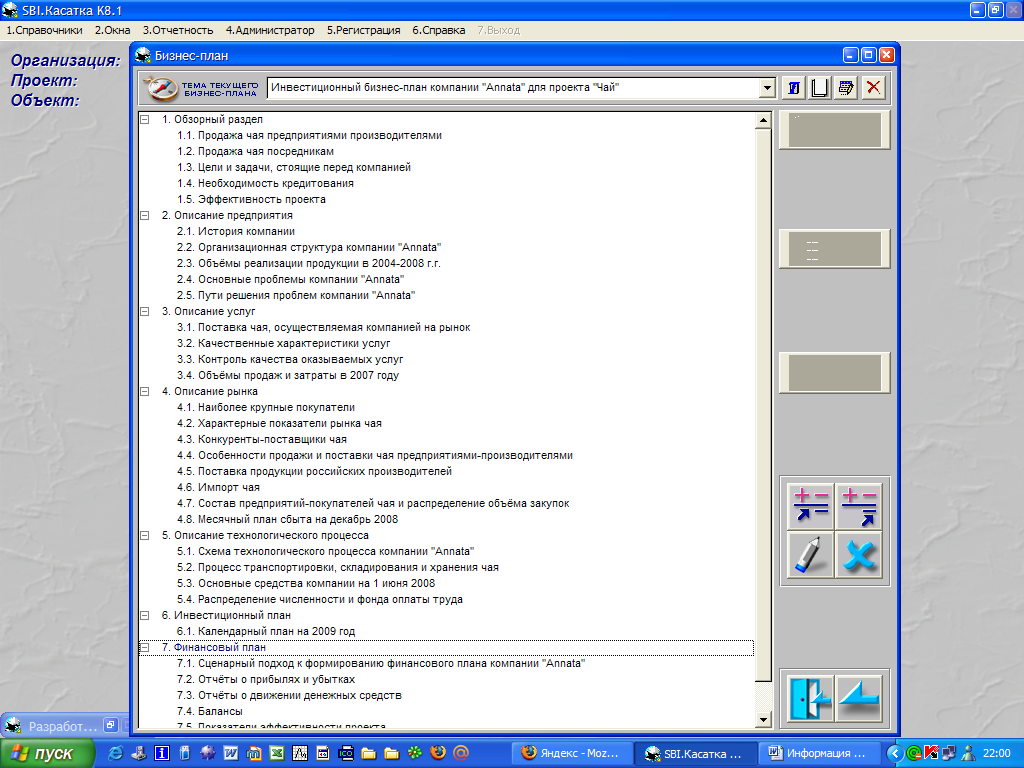Click the tree scrollbar down arrow

[x=763, y=720]
